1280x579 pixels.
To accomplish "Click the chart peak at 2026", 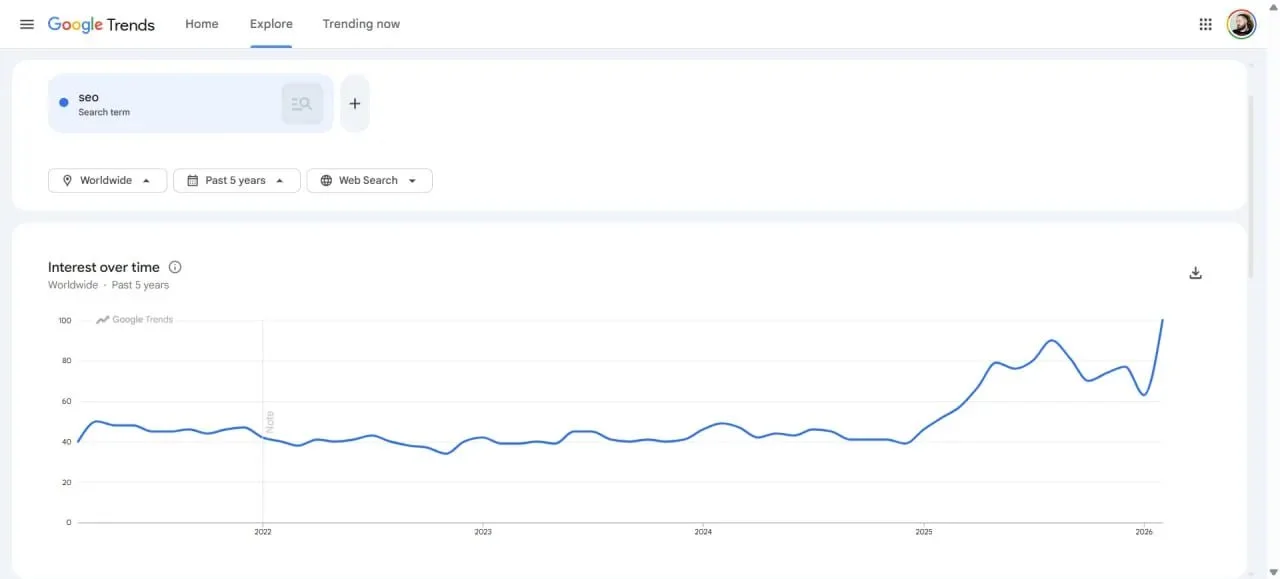I will [1162, 320].
